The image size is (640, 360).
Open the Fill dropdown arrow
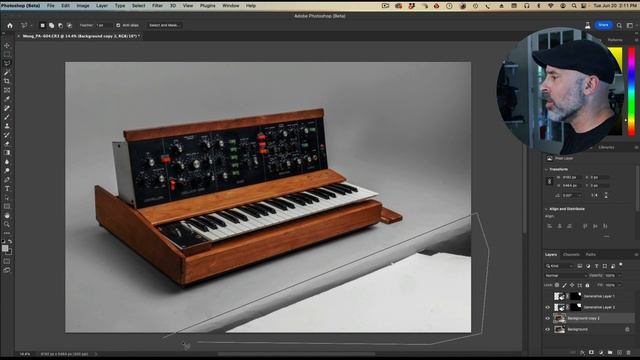(x=619, y=285)
